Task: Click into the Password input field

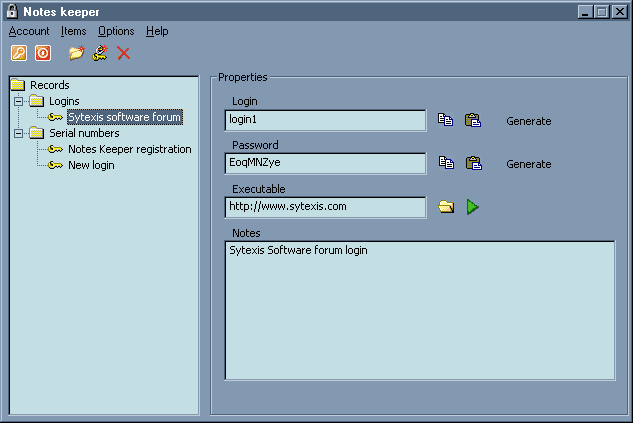Action: [325, 163]
